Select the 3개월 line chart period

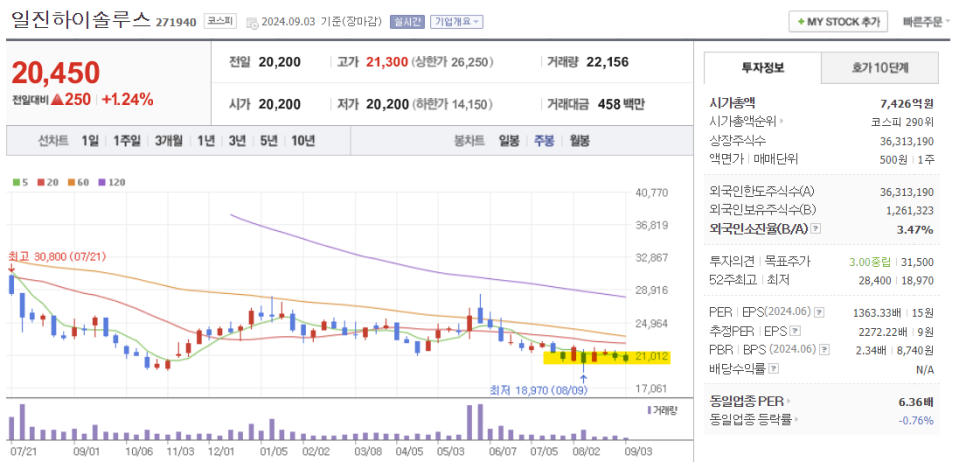pyautogui.click(x=168, y=140)
